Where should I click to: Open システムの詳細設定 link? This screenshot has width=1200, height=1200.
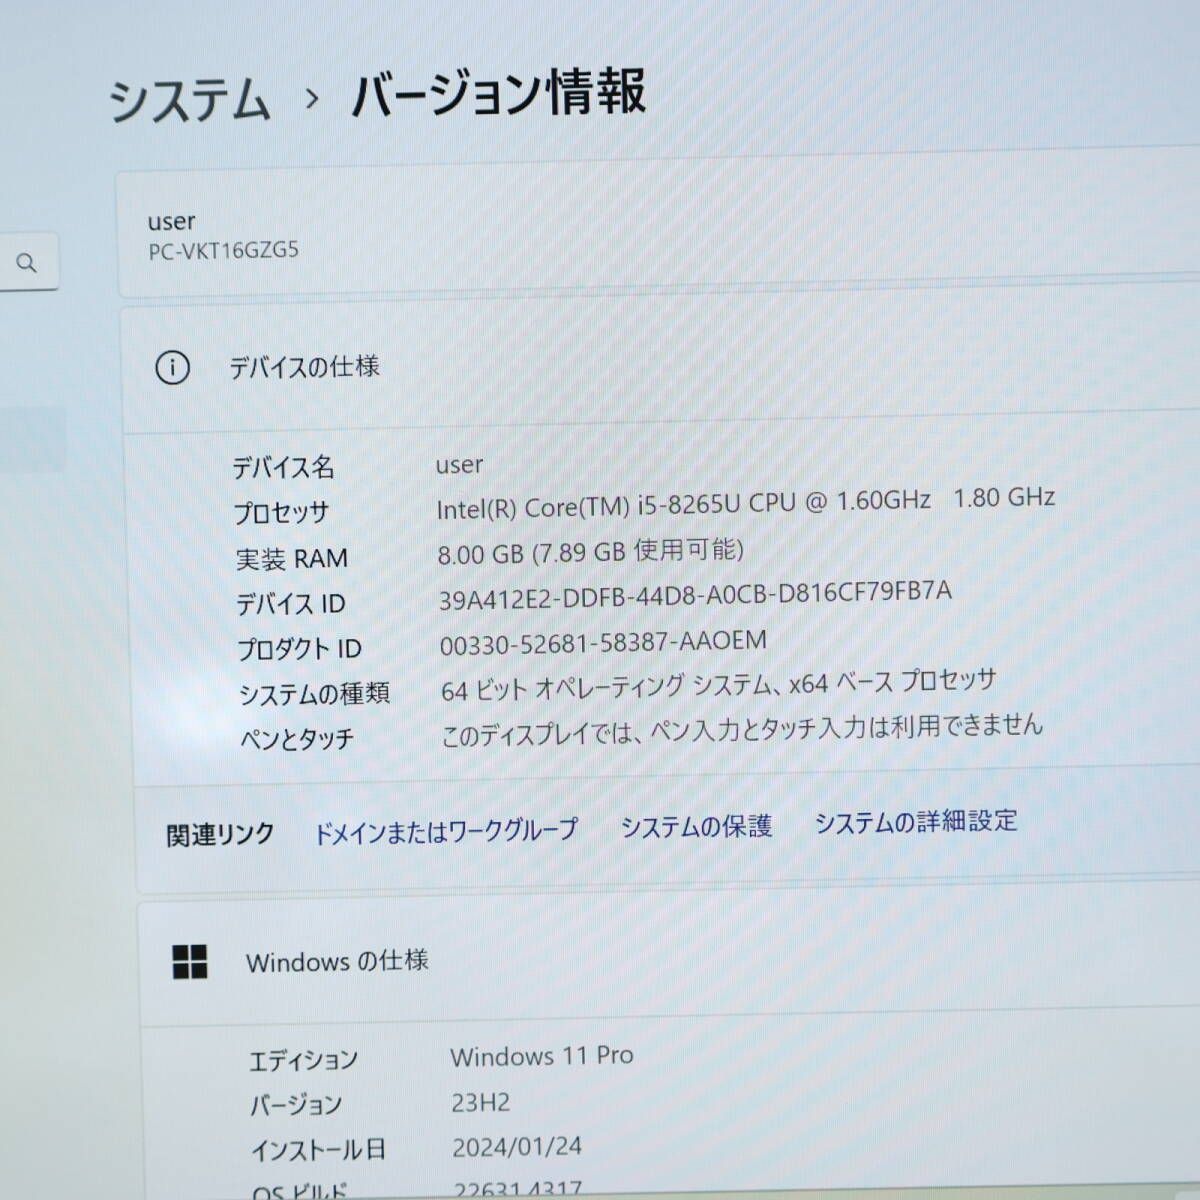[x=916, y=822]
